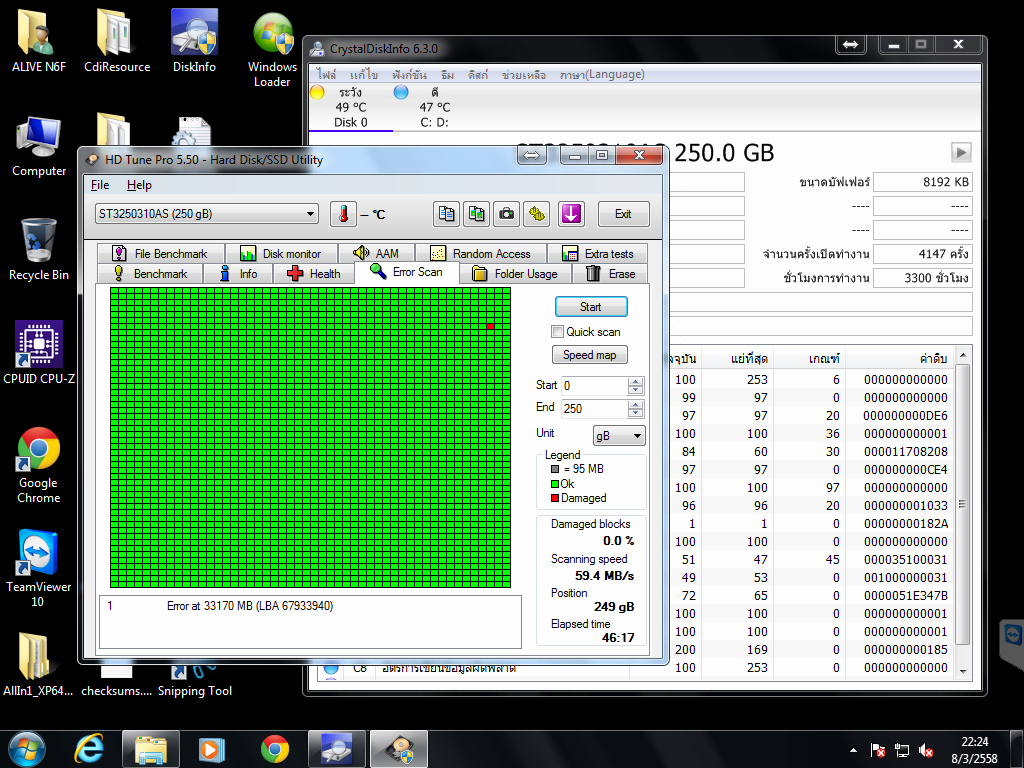
Task: Switch to the Health tab
Action: coord(313,274)
